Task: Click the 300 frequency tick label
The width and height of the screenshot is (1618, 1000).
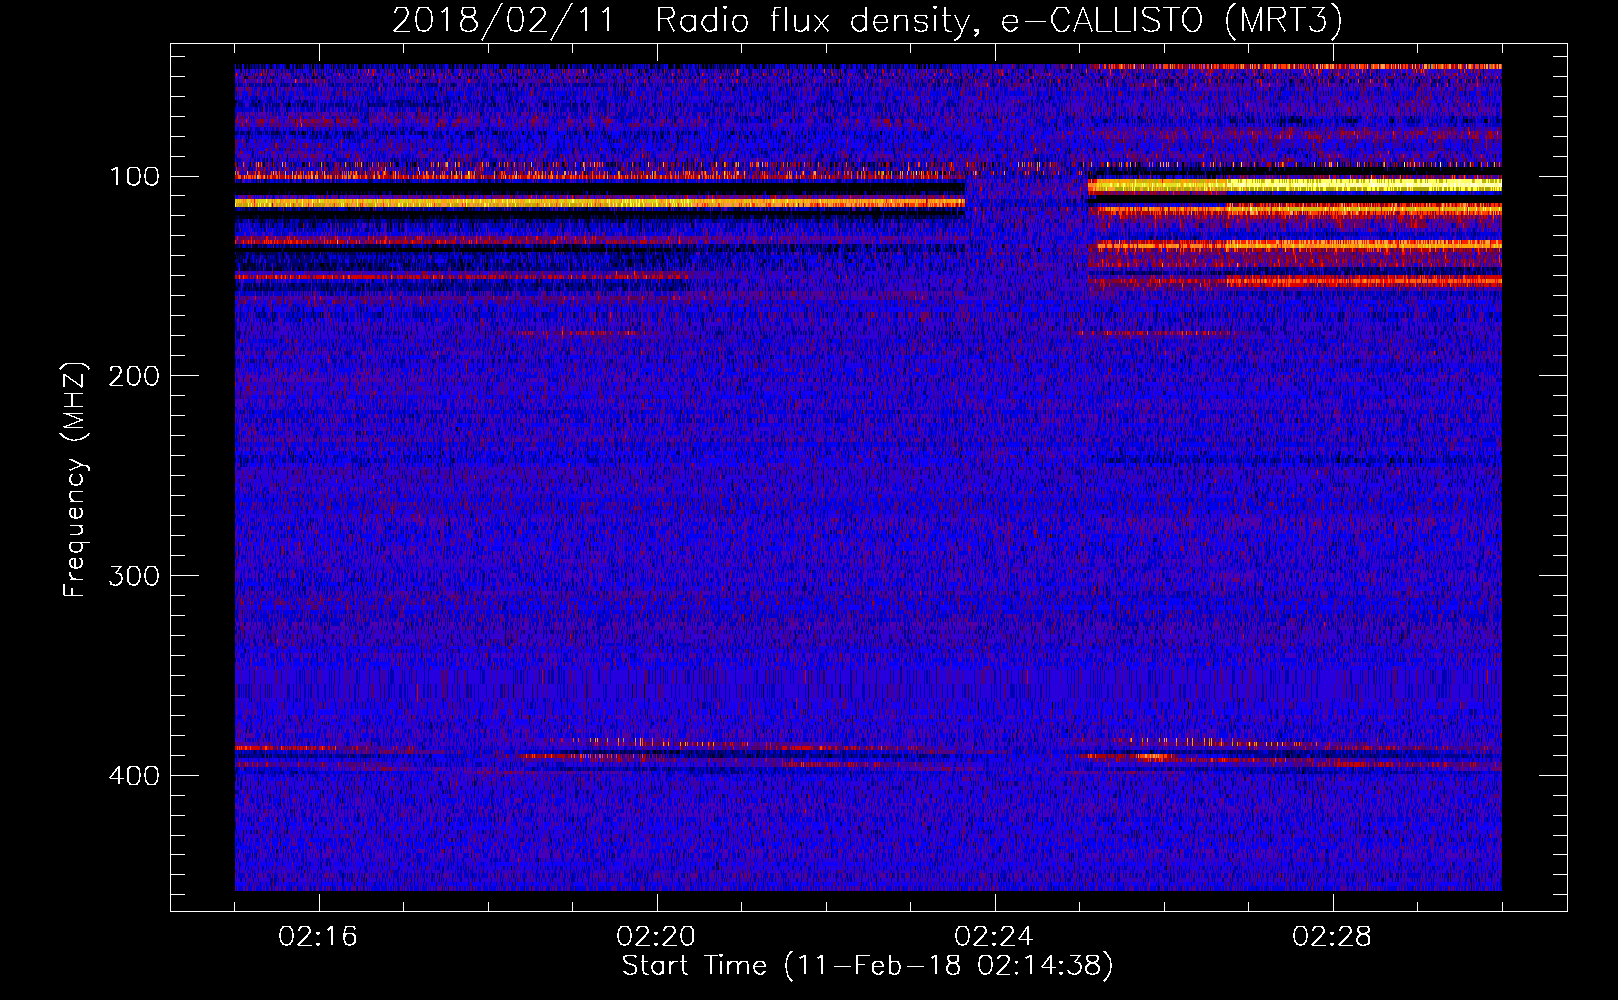Action: tap(134, 577)
